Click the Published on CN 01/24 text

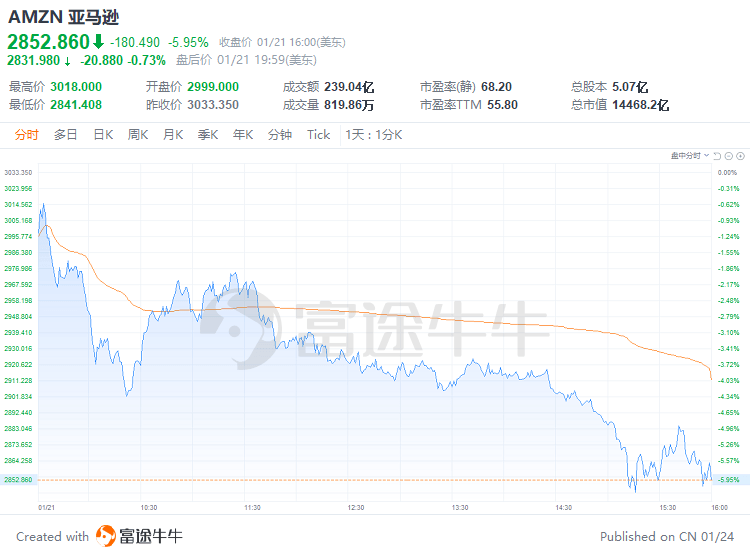pyautogui.click(x=667, y=536)
